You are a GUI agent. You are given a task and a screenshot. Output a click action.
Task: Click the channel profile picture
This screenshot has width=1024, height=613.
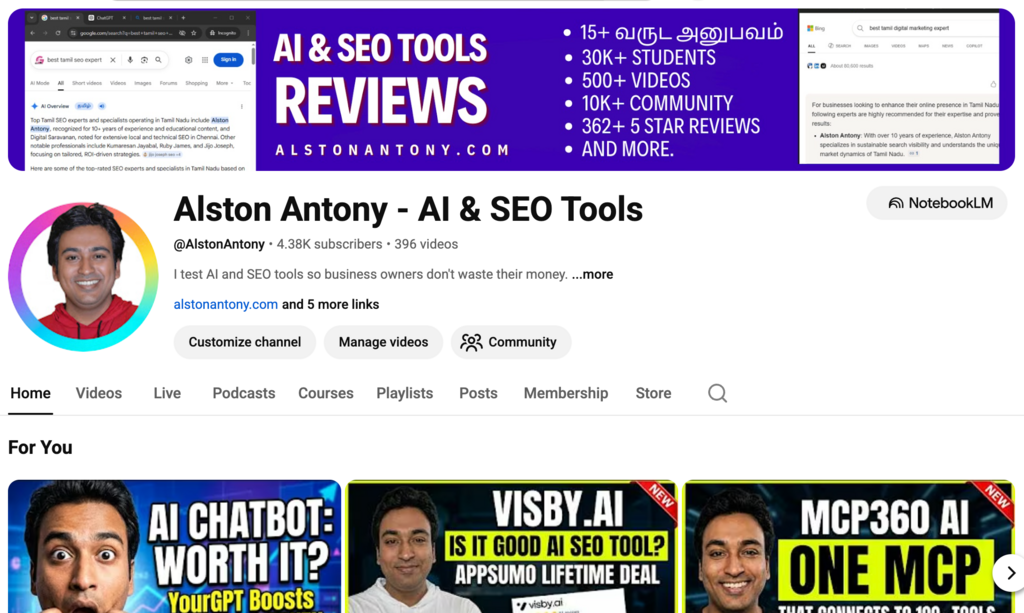click(x=83, y=276)
